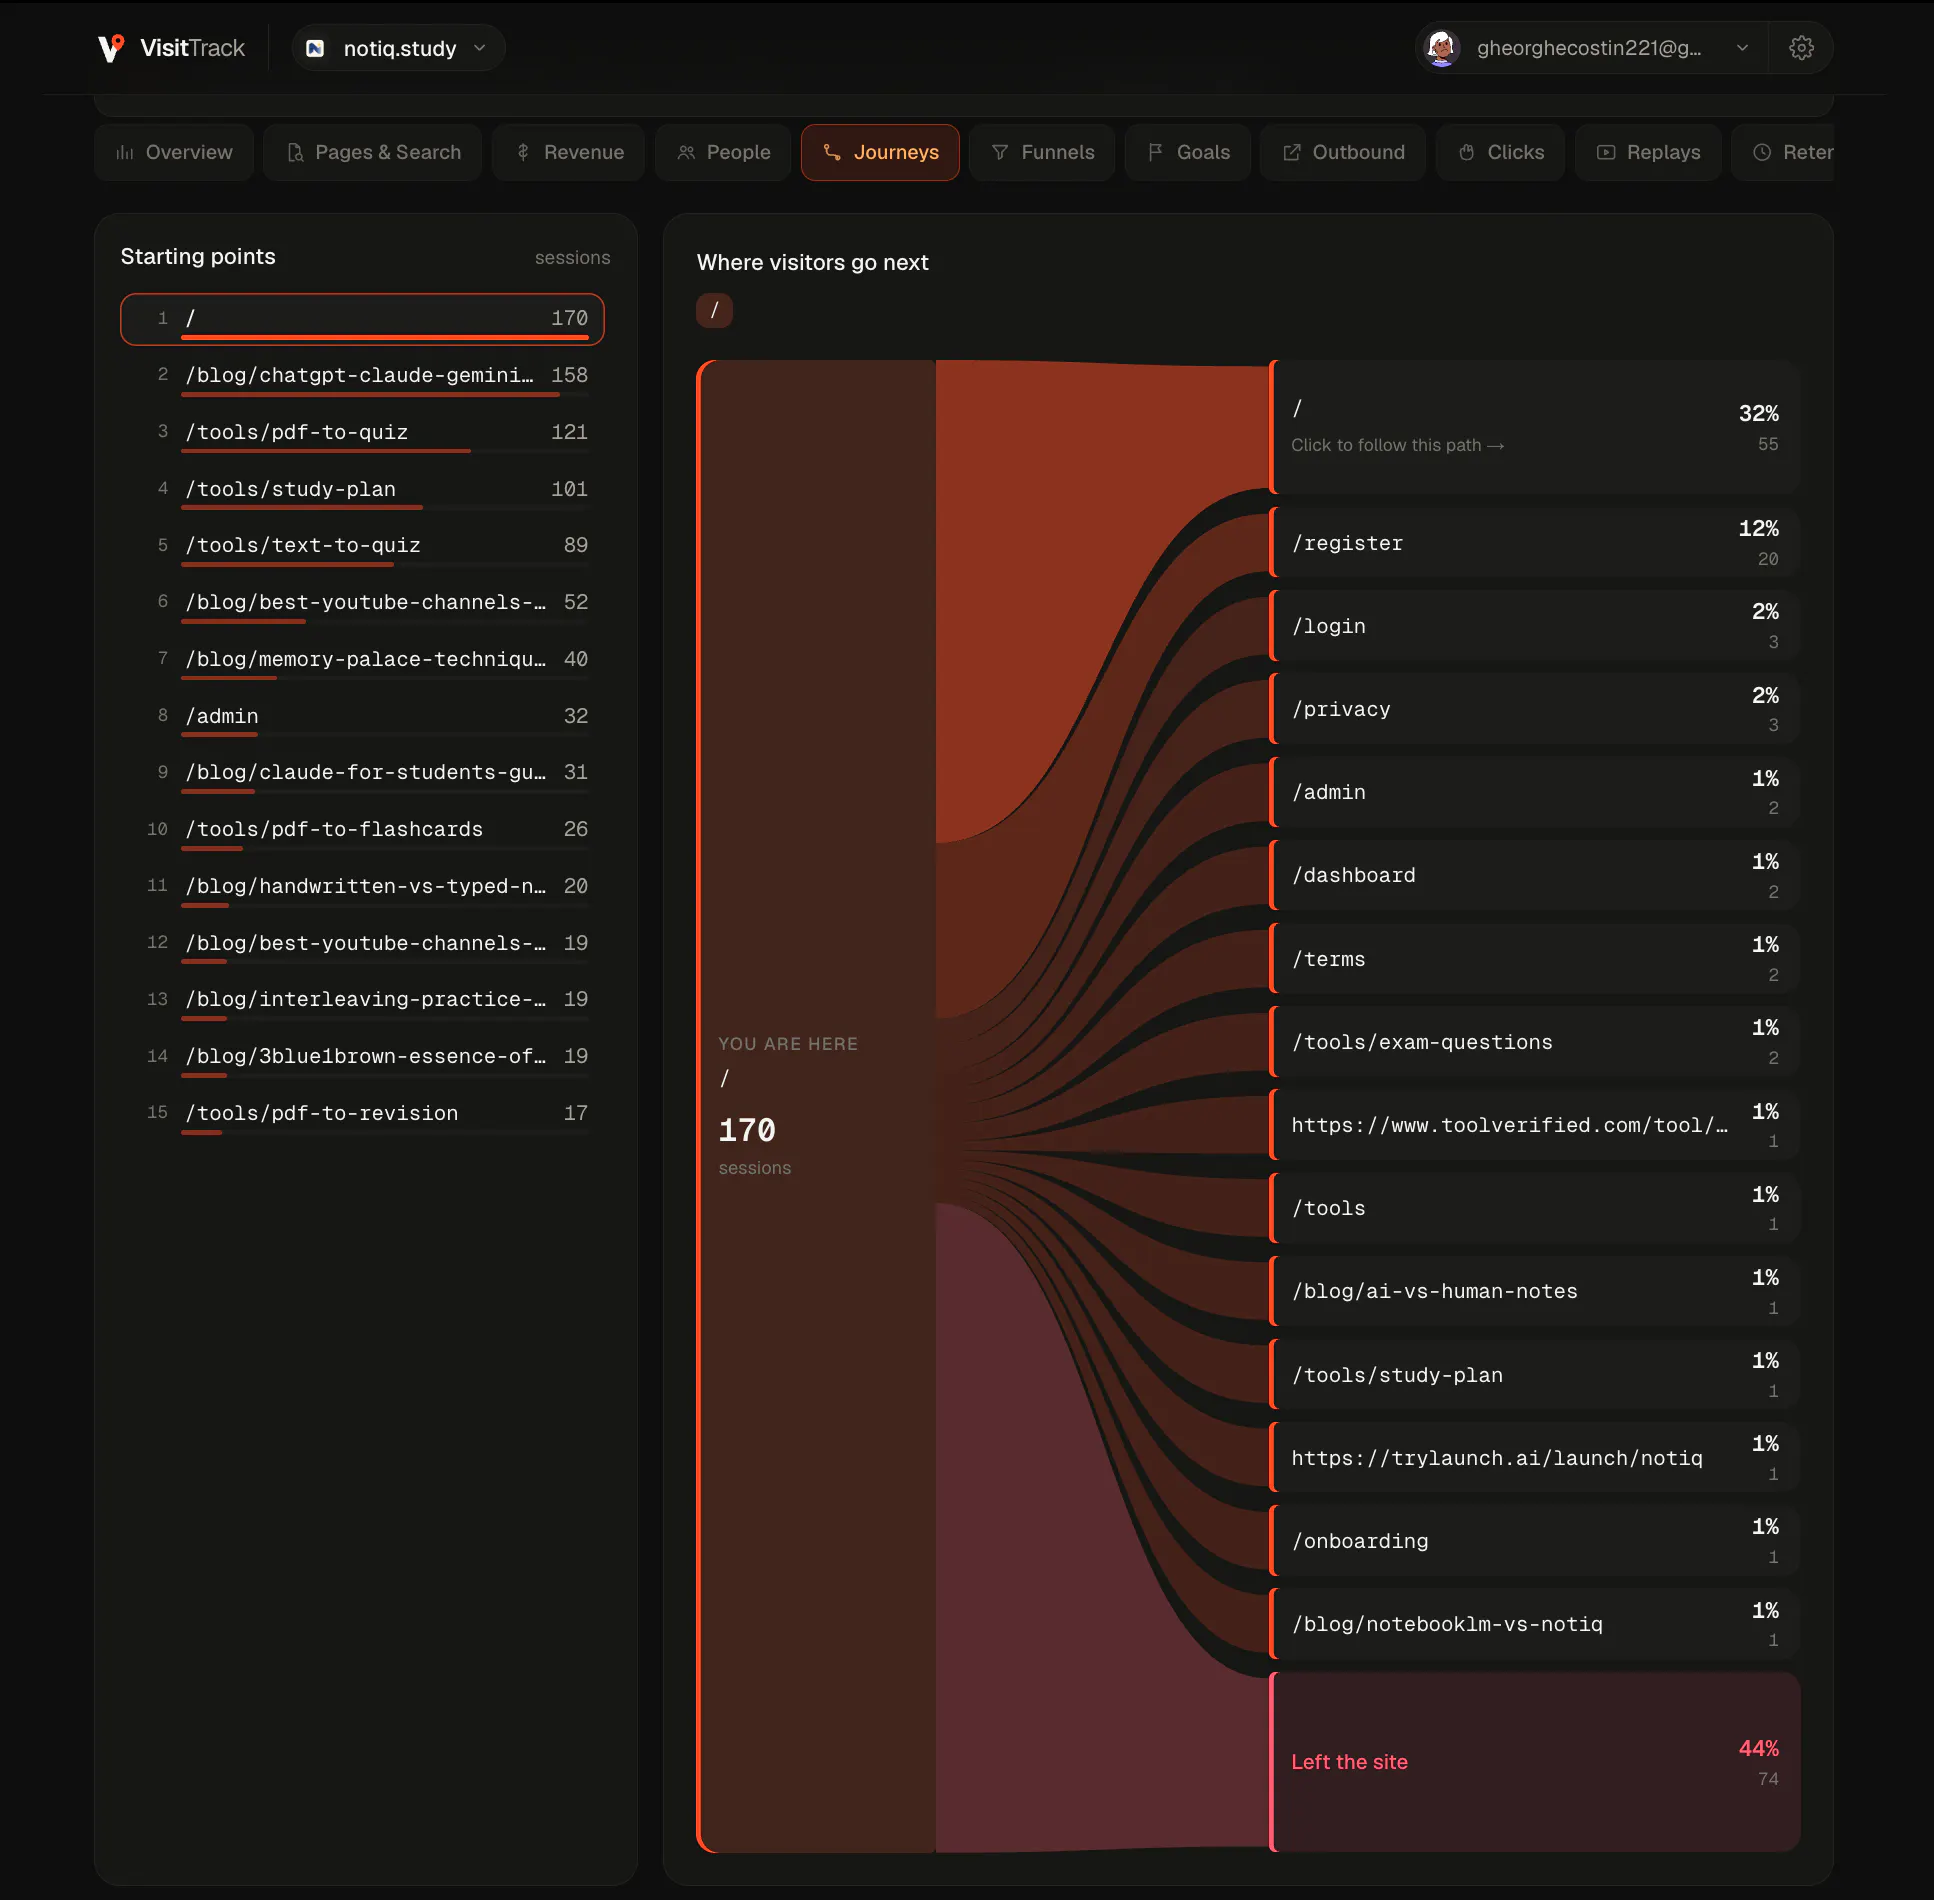Image resolution: width=1934 pixels, height=1900 pixels.
Task: Click the /login destination card
Action: [1535, 625]
